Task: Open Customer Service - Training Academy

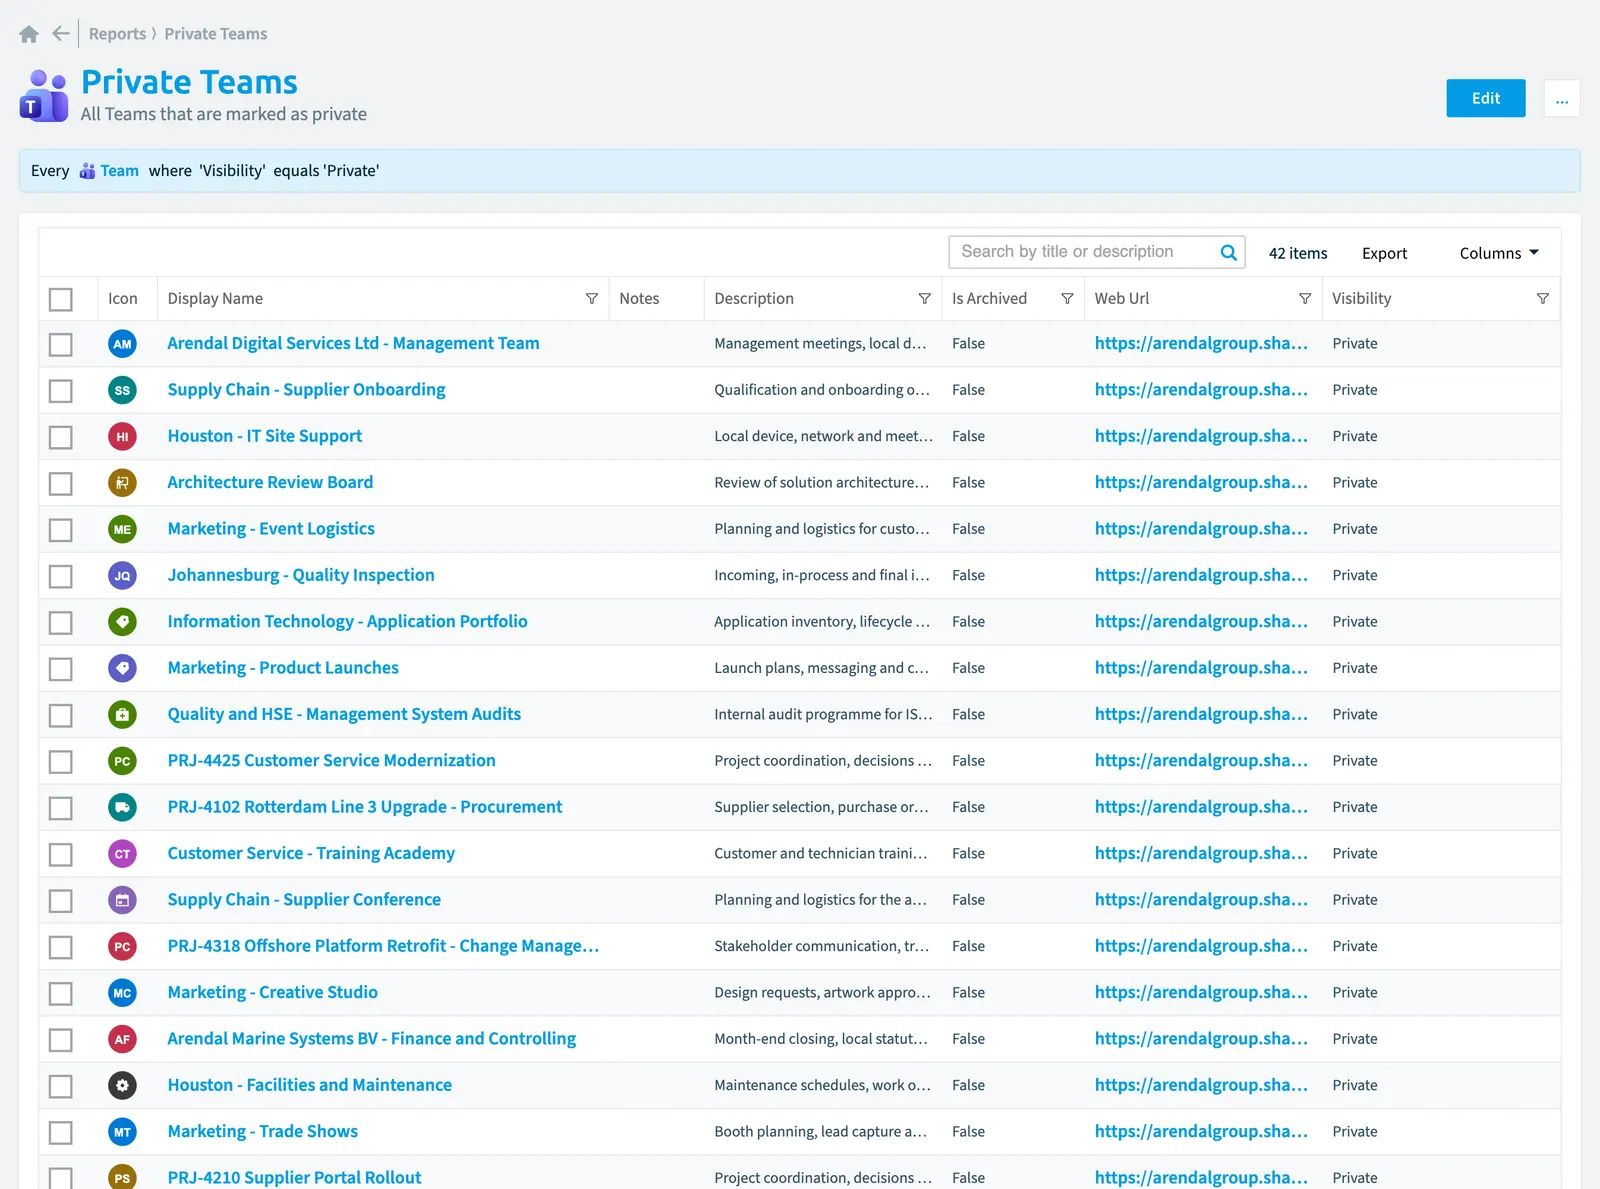Action: point(311,853)
